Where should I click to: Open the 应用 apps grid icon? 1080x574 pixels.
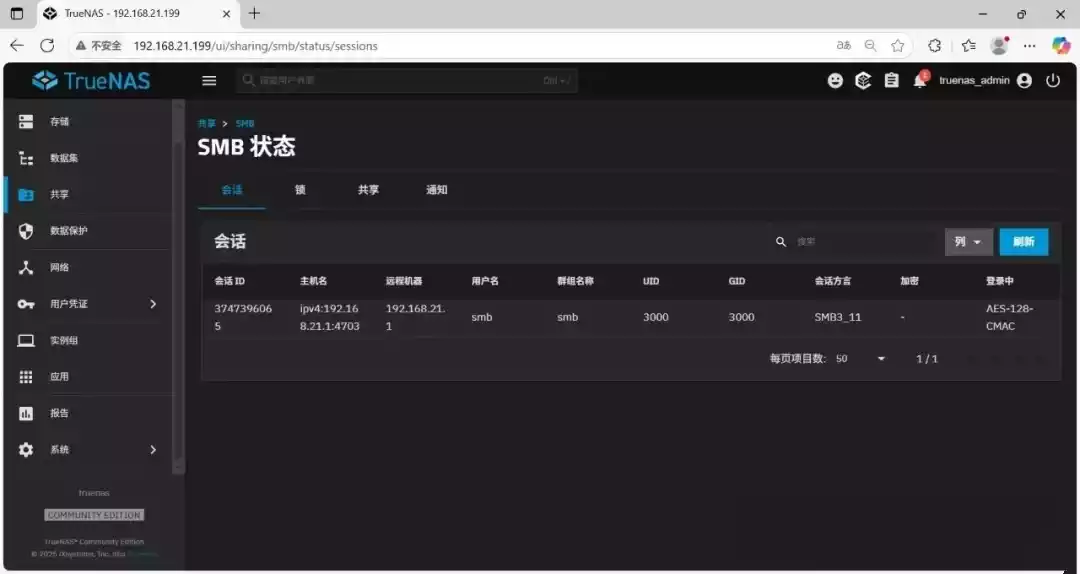point(25,377)
